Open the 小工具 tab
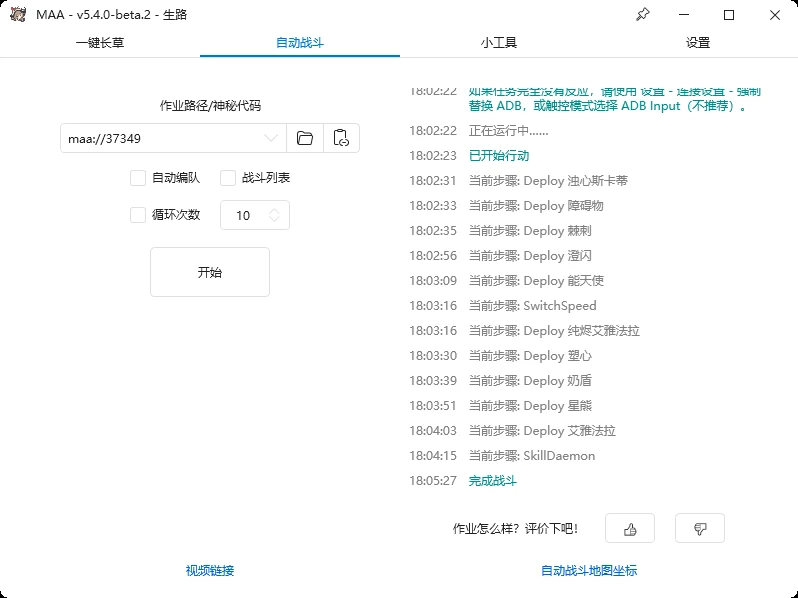 tap(498, 43)
